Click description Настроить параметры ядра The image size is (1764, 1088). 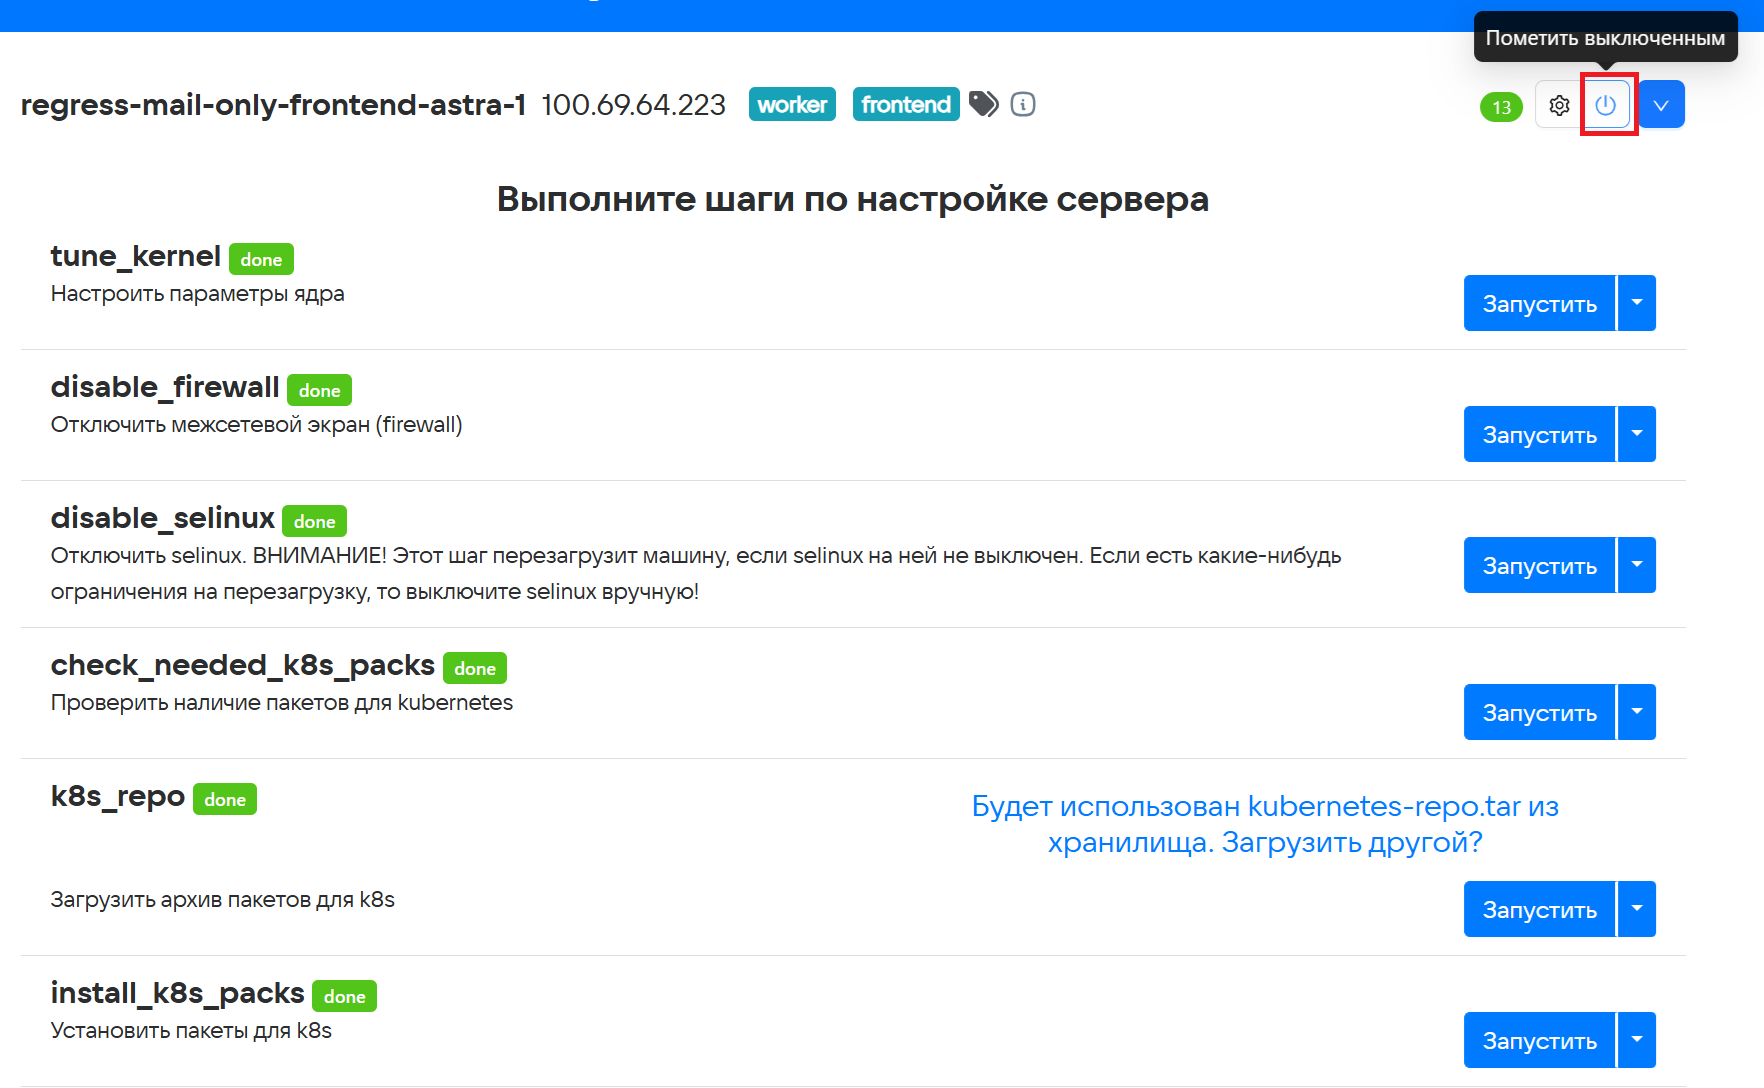click(197, 294)
